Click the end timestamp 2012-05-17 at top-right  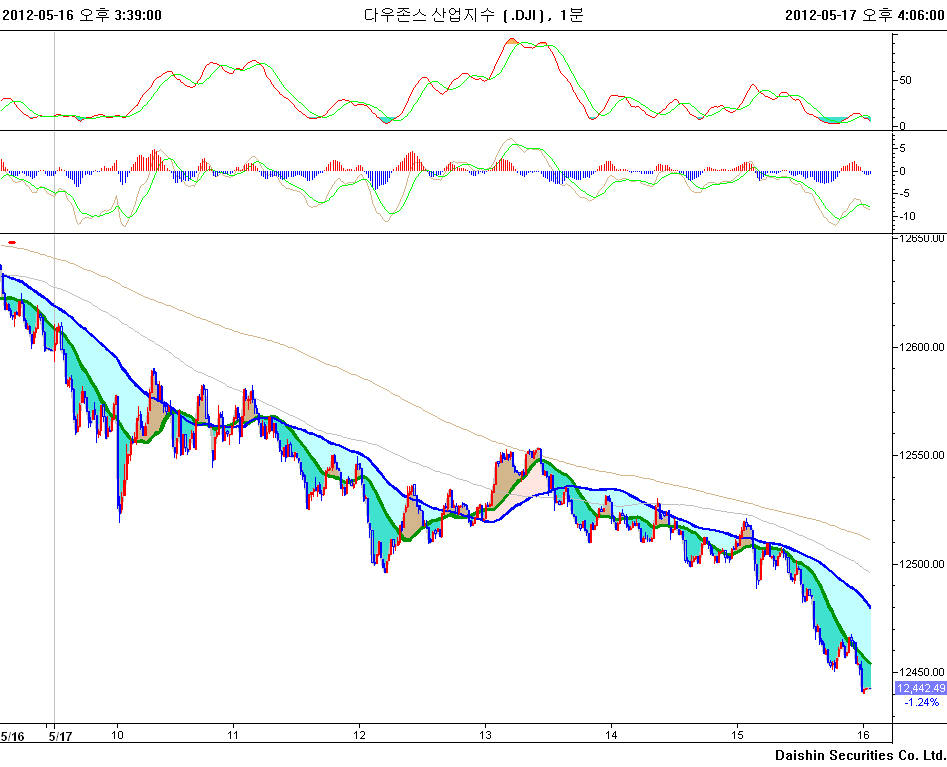pyautogui.click(x=864, y=14)
